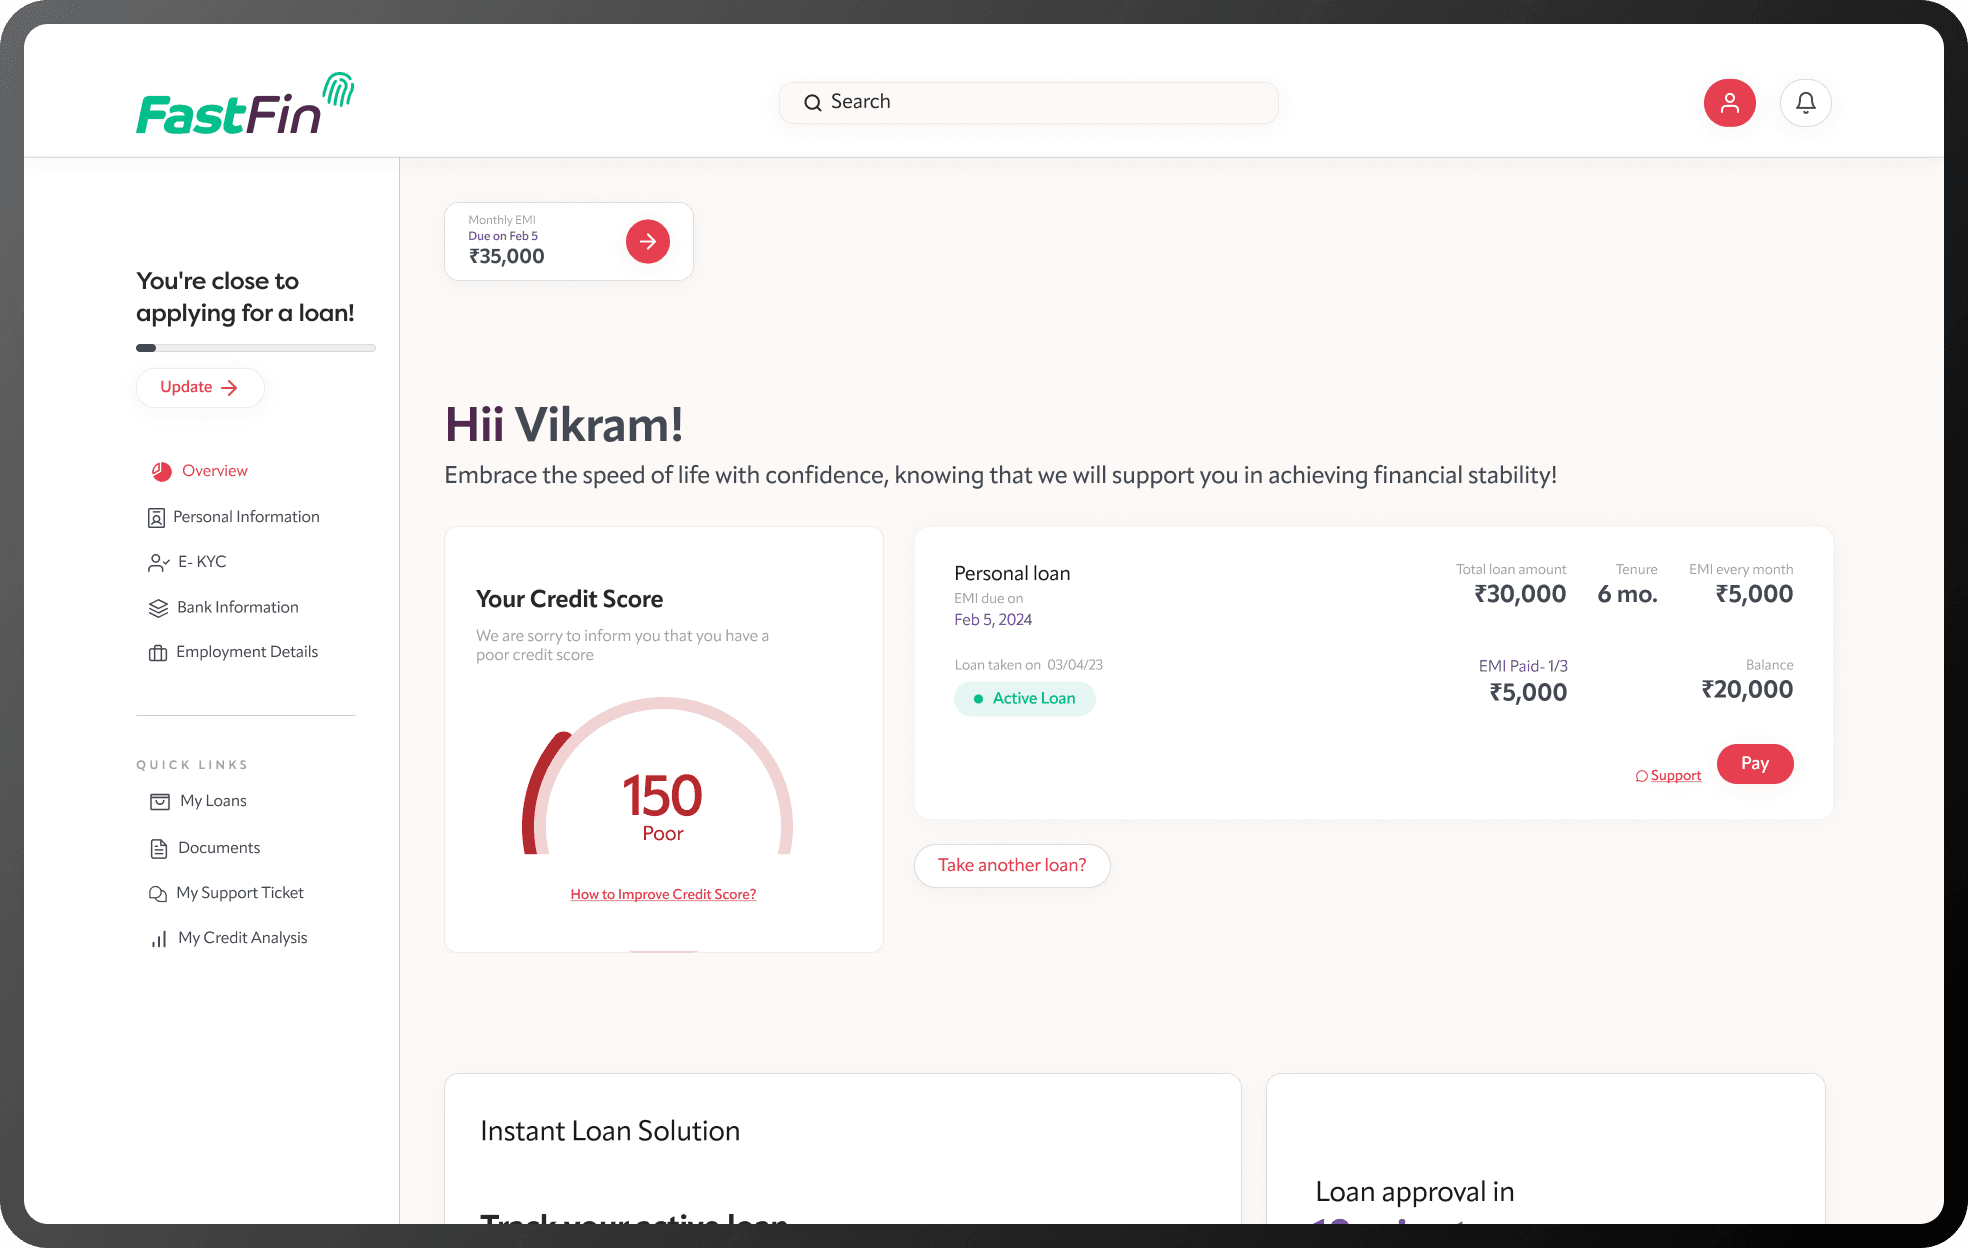The height and width of the screenshot is (1248, 1968).
Task: Click the Employment Details briefcase icon
Action: [x=158, y=653]
